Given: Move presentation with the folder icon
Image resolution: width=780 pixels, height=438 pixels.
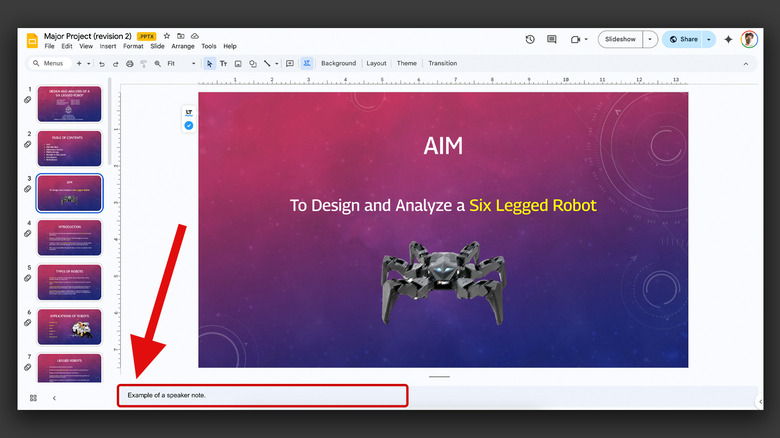Looking at the screenshot, I should pos(181,36).
